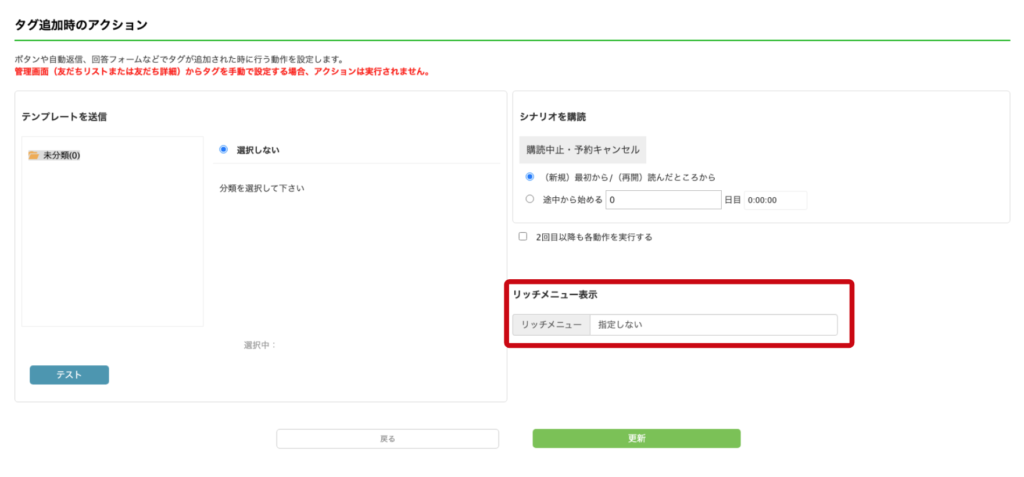The height and width of the screenshot is (477, 1024).
Task: Click the green 更新 button
Action: coord(636,438)
